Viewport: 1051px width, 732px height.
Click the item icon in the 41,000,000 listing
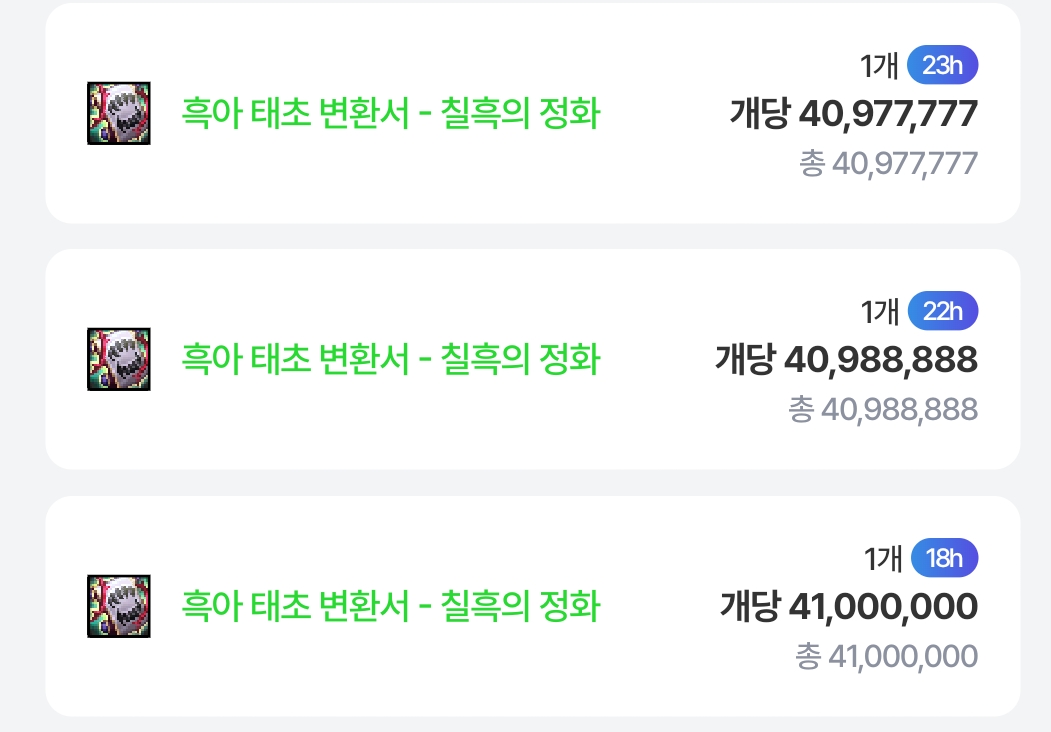click(119, 606)
